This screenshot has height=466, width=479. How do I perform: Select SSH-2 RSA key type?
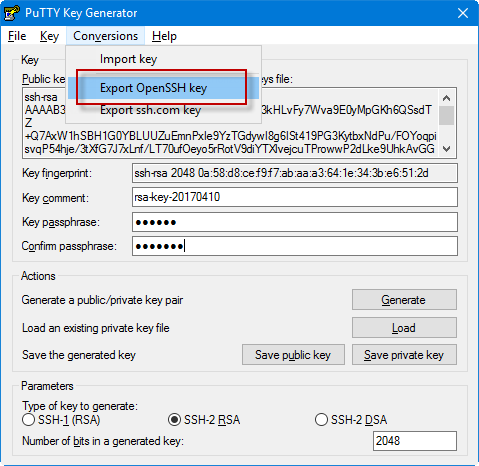click(174, 420)
